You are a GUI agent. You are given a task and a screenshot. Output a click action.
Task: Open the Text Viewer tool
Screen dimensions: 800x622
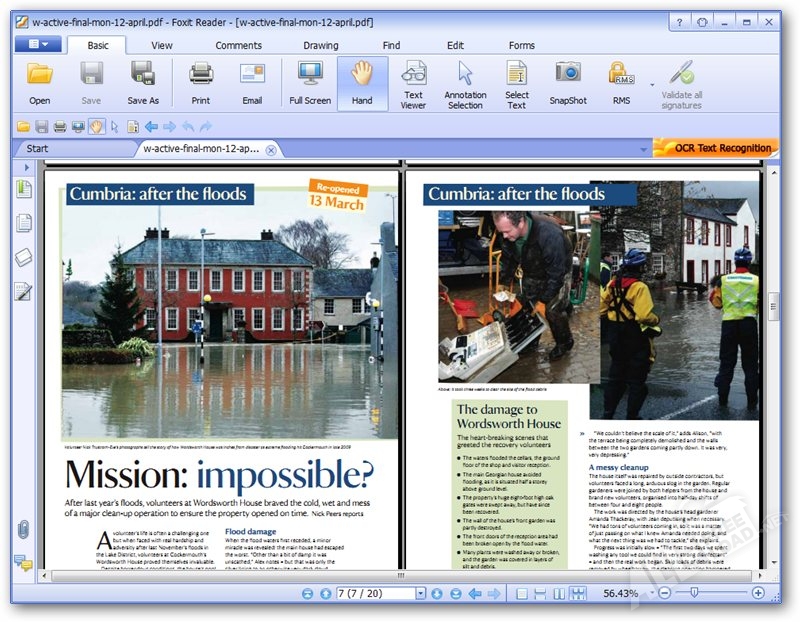(413, 84)
